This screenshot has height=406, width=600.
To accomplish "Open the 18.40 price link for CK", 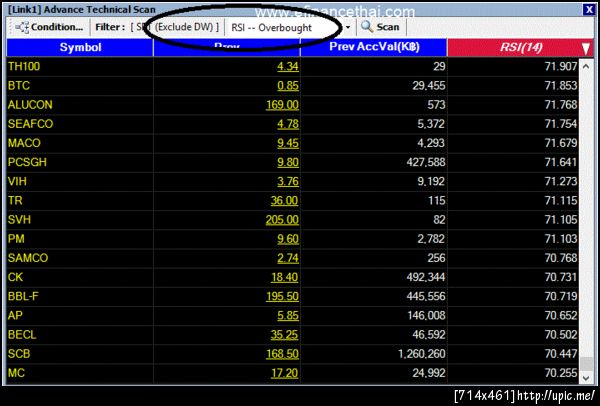I will [284, 277].
